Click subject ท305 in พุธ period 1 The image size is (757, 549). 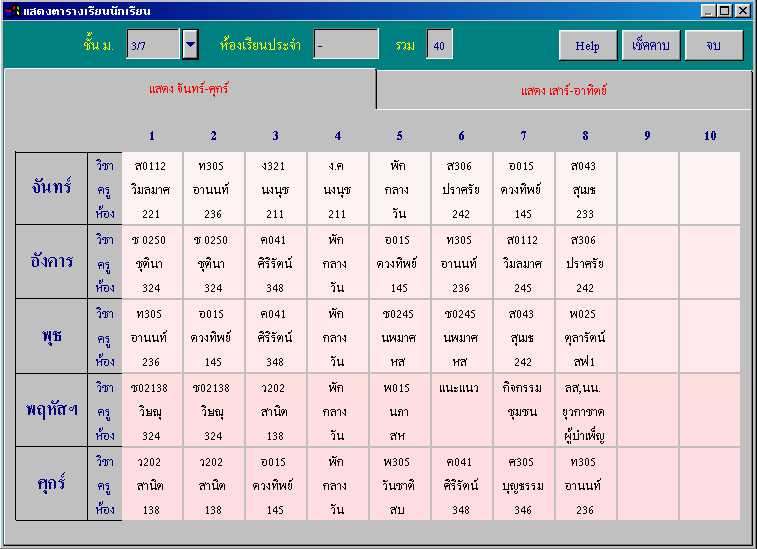click(149, 314)
